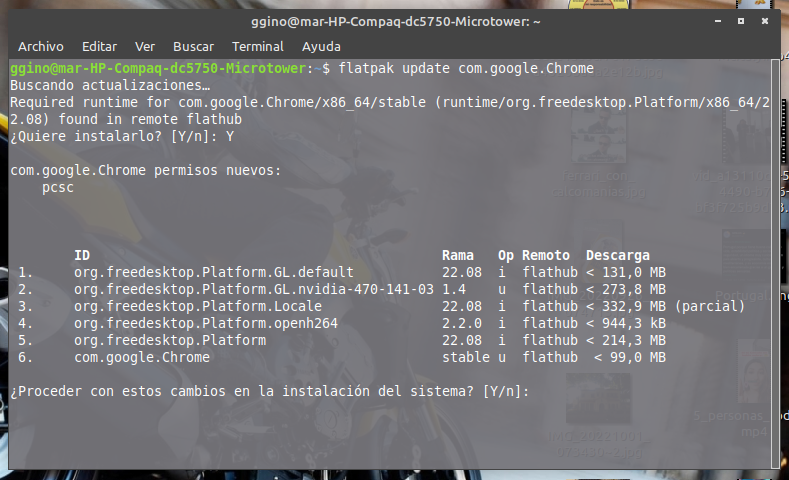Image resolution: width=789 pixels, height=480 pixels.
Task: Click download size '< 214,3 MB'
Action: [x=626, y=341]
